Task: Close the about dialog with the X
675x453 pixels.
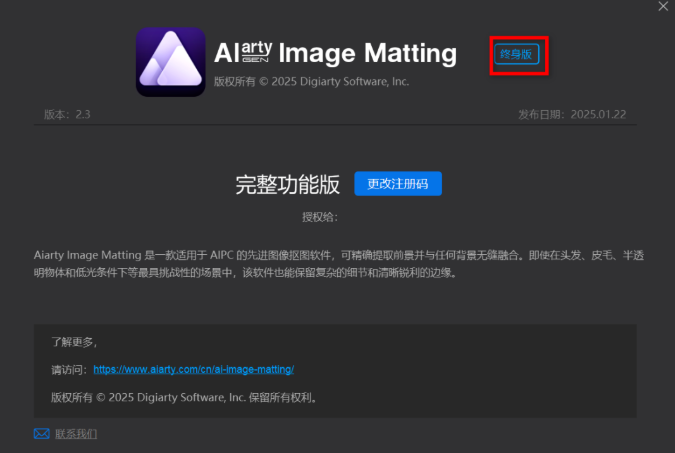Action: (x=663, y=6)
